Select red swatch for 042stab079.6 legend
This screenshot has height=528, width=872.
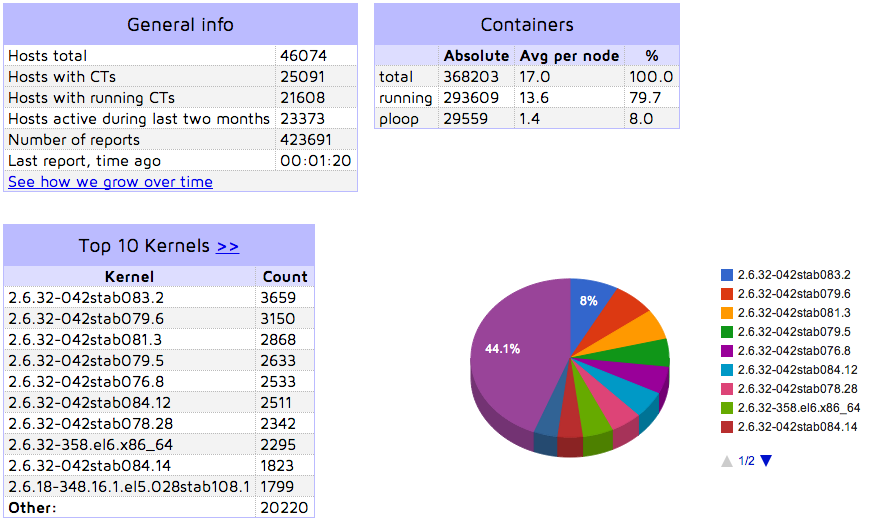click(727, 294)
